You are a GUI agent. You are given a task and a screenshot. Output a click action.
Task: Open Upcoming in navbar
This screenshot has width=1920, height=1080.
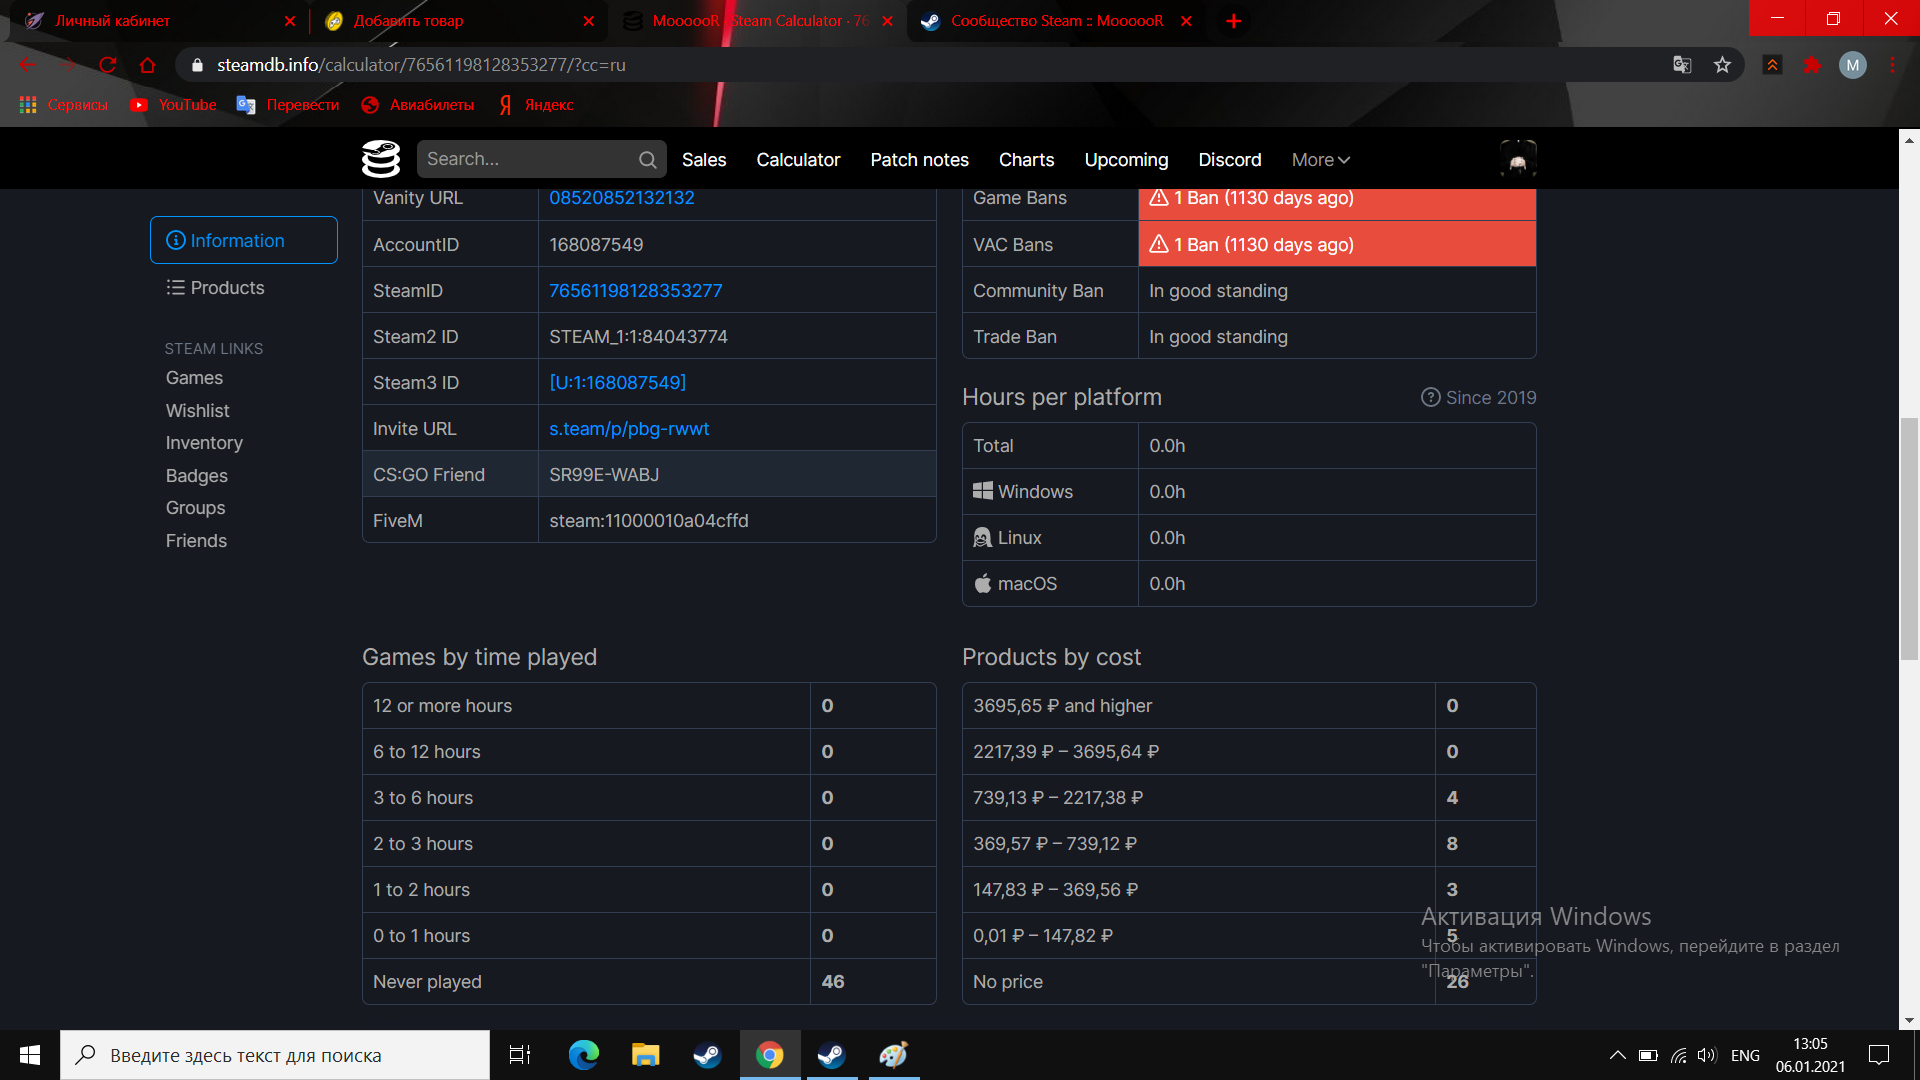point(1126,160)
